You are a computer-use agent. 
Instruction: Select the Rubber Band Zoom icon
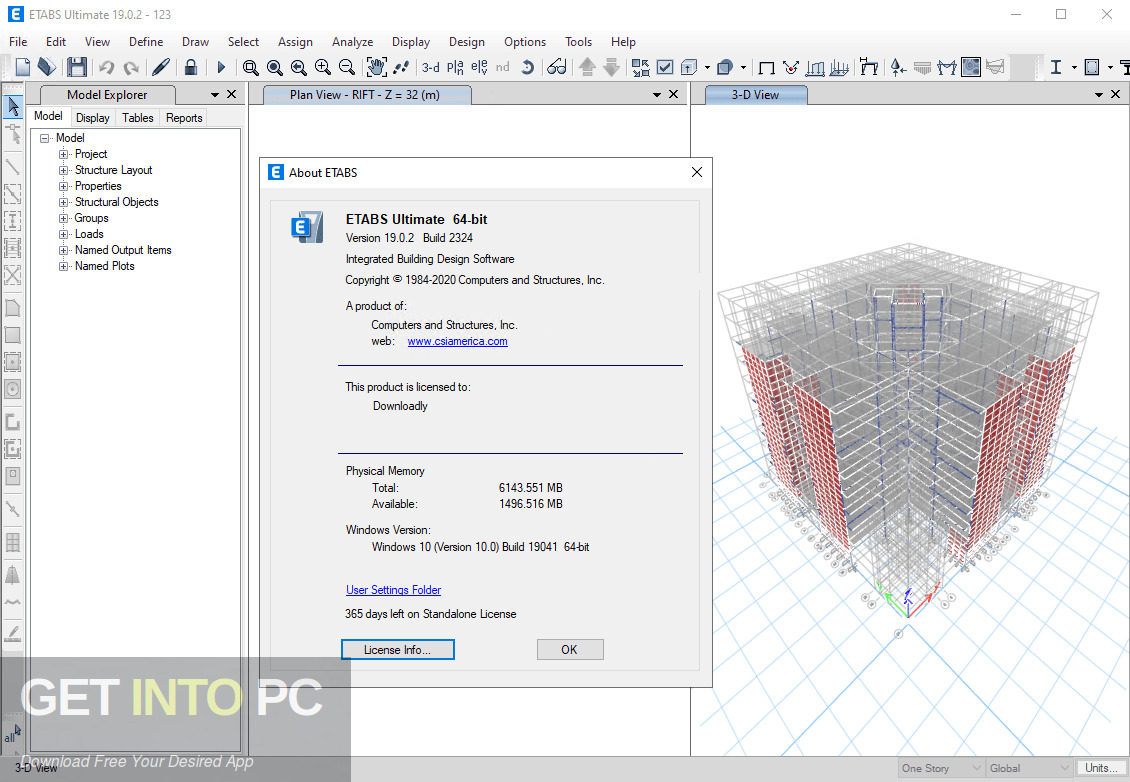pyautogui.click(x=250, y=67)
